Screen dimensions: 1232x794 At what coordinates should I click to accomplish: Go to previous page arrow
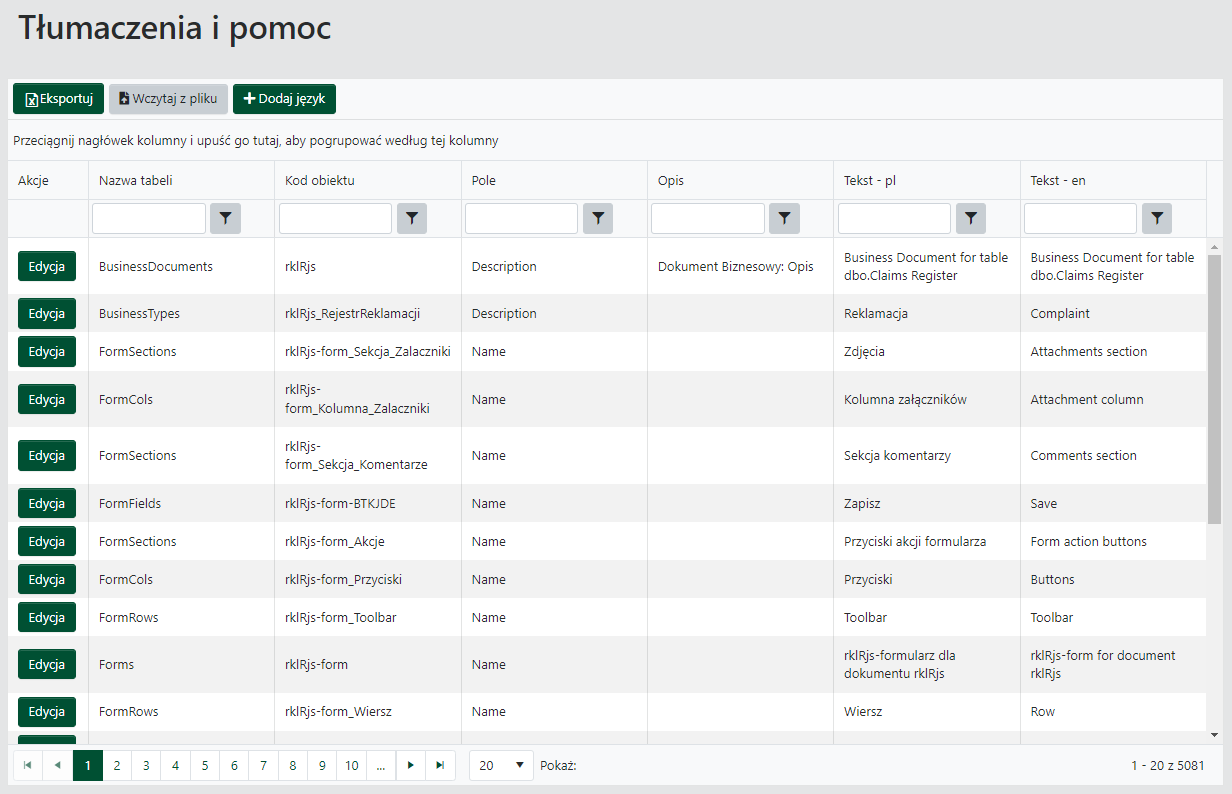(57, 765)
